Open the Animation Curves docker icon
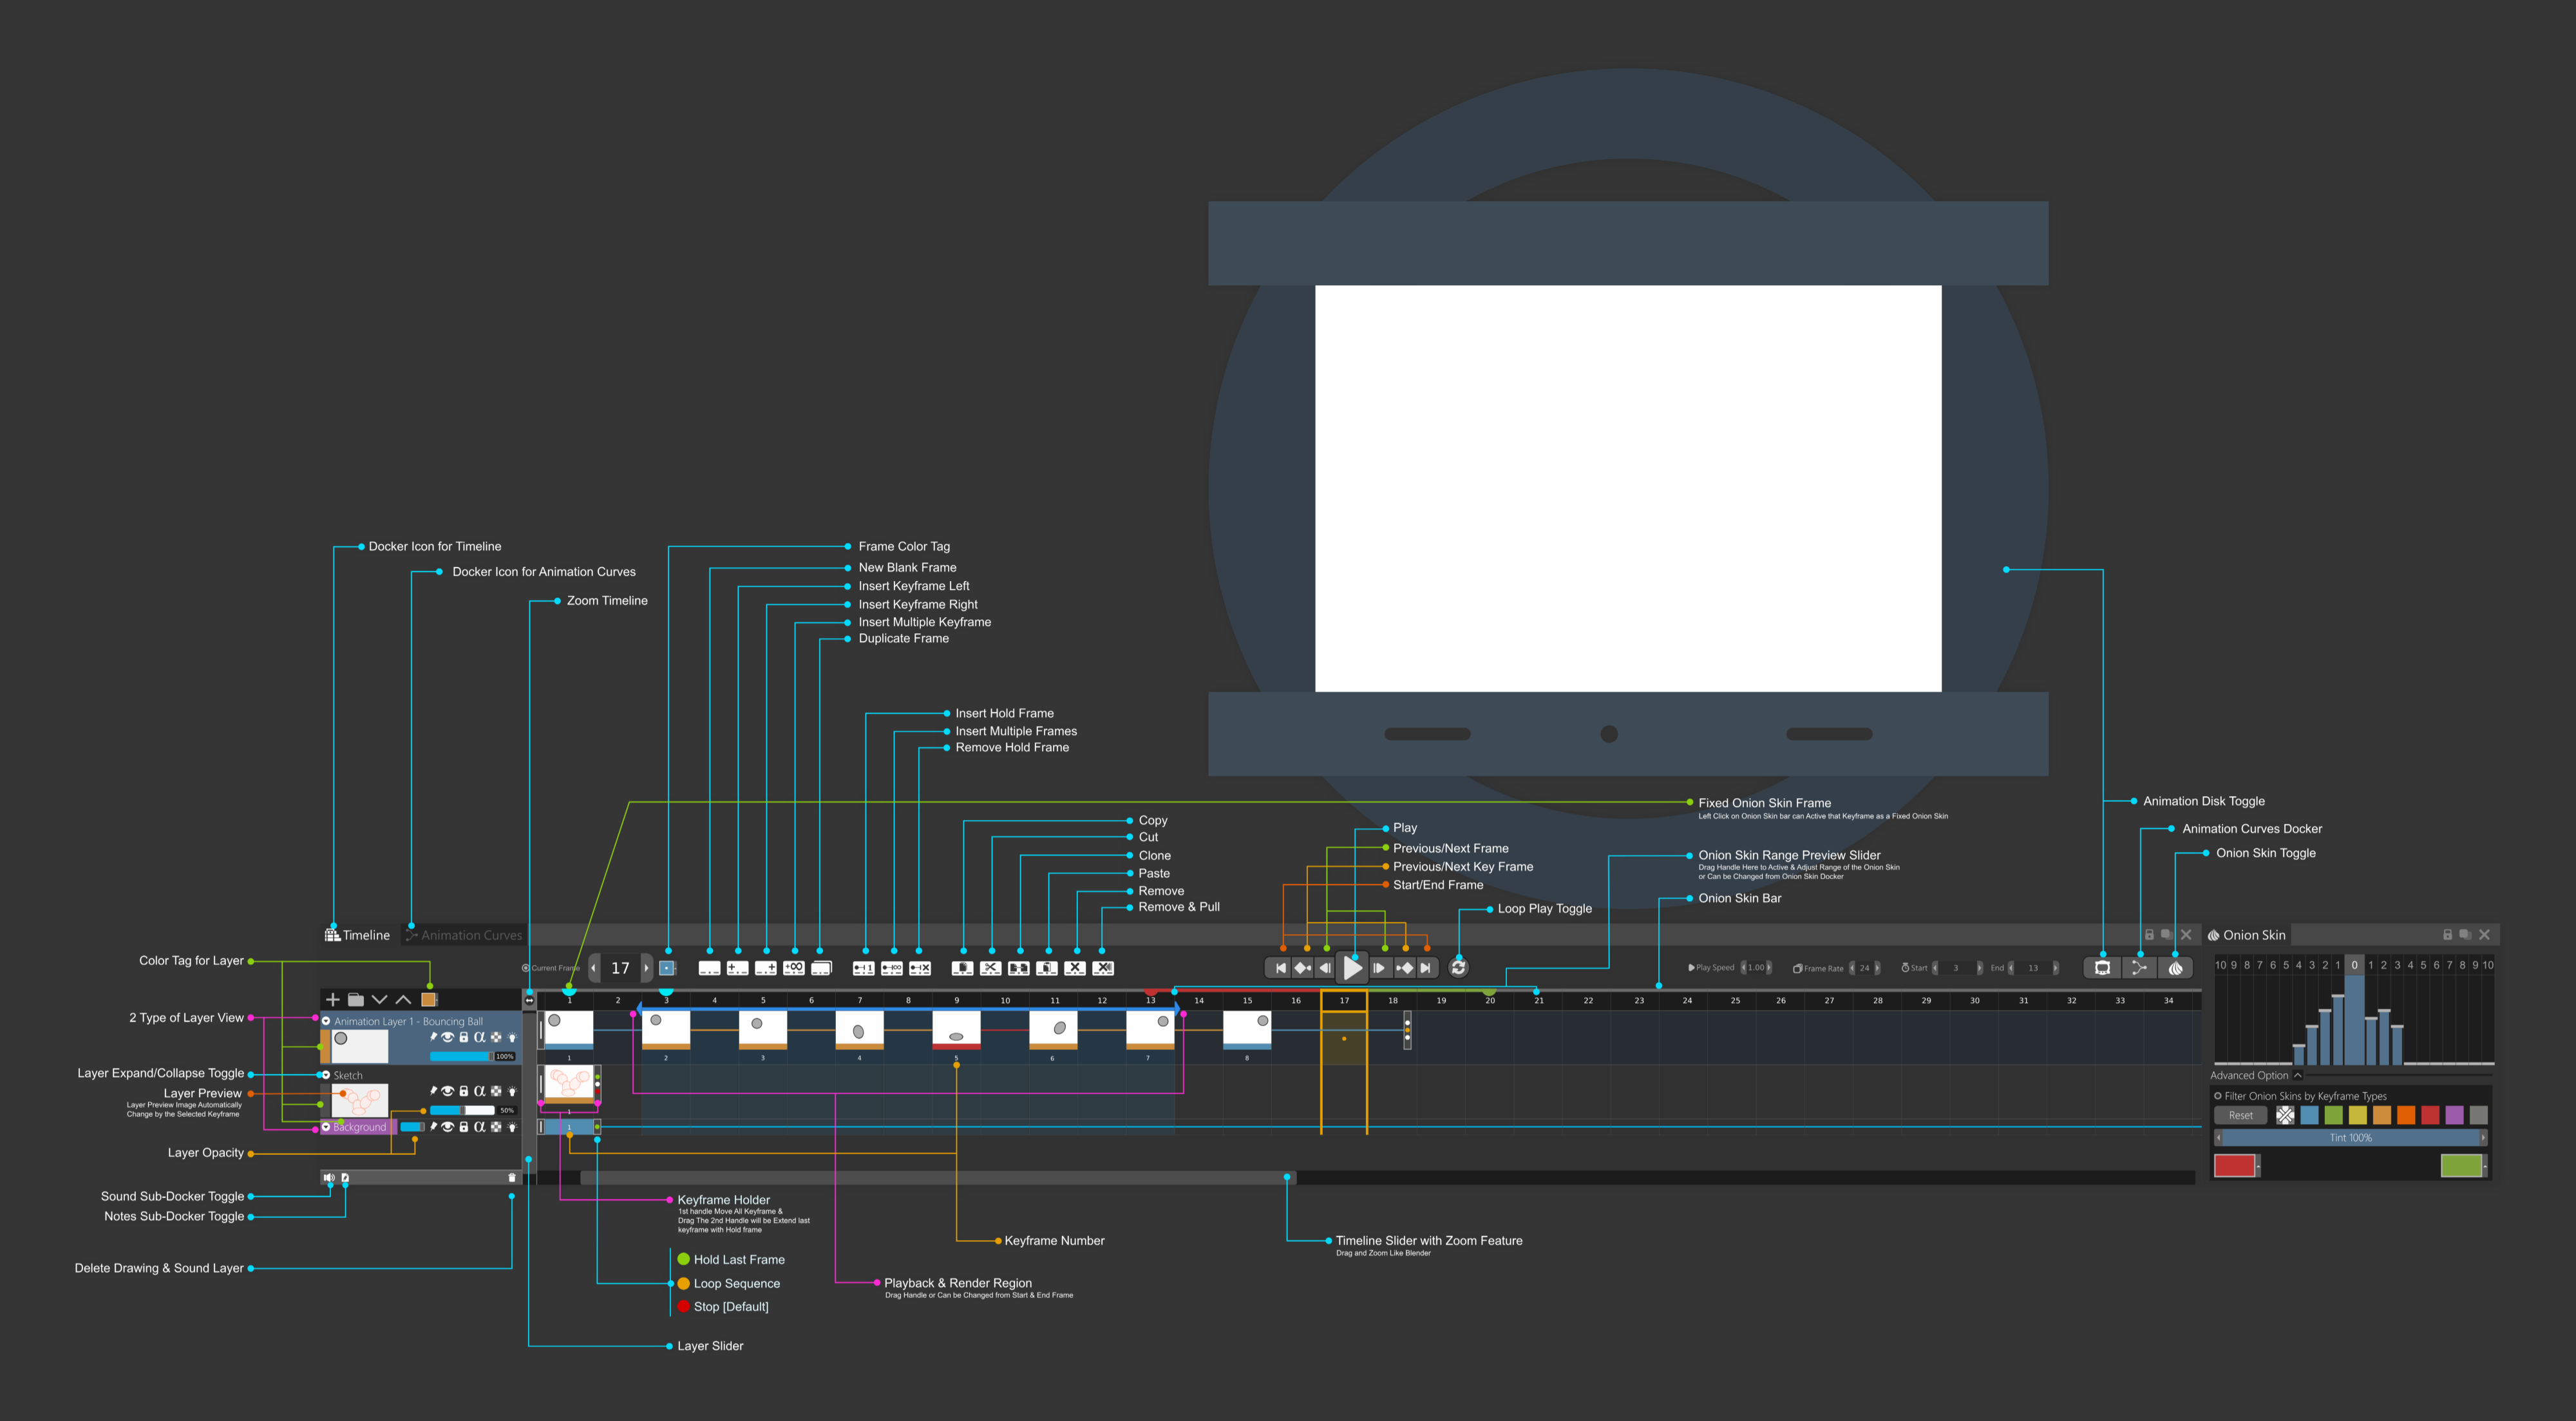 click(2139, 968)
